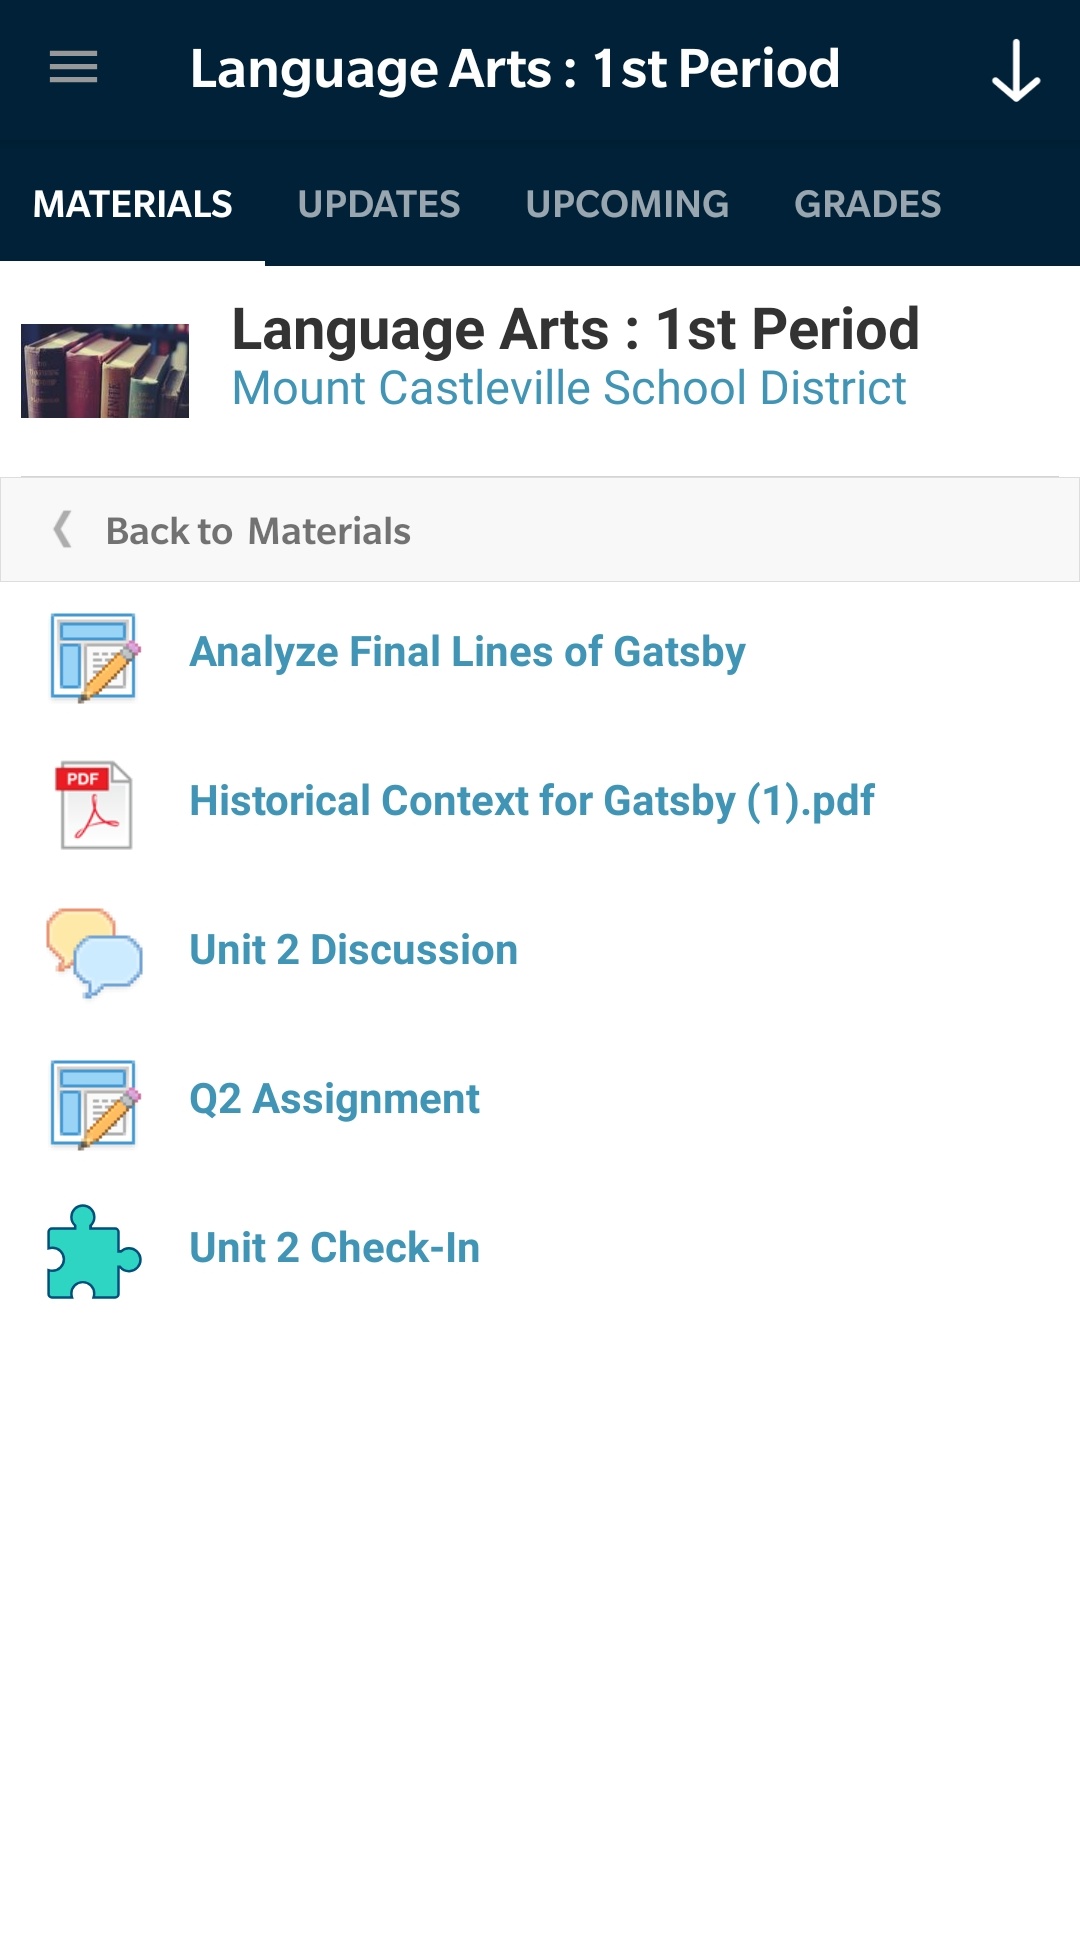
Task: Go to Mount Castleville School District
Action: coord(568,388)
